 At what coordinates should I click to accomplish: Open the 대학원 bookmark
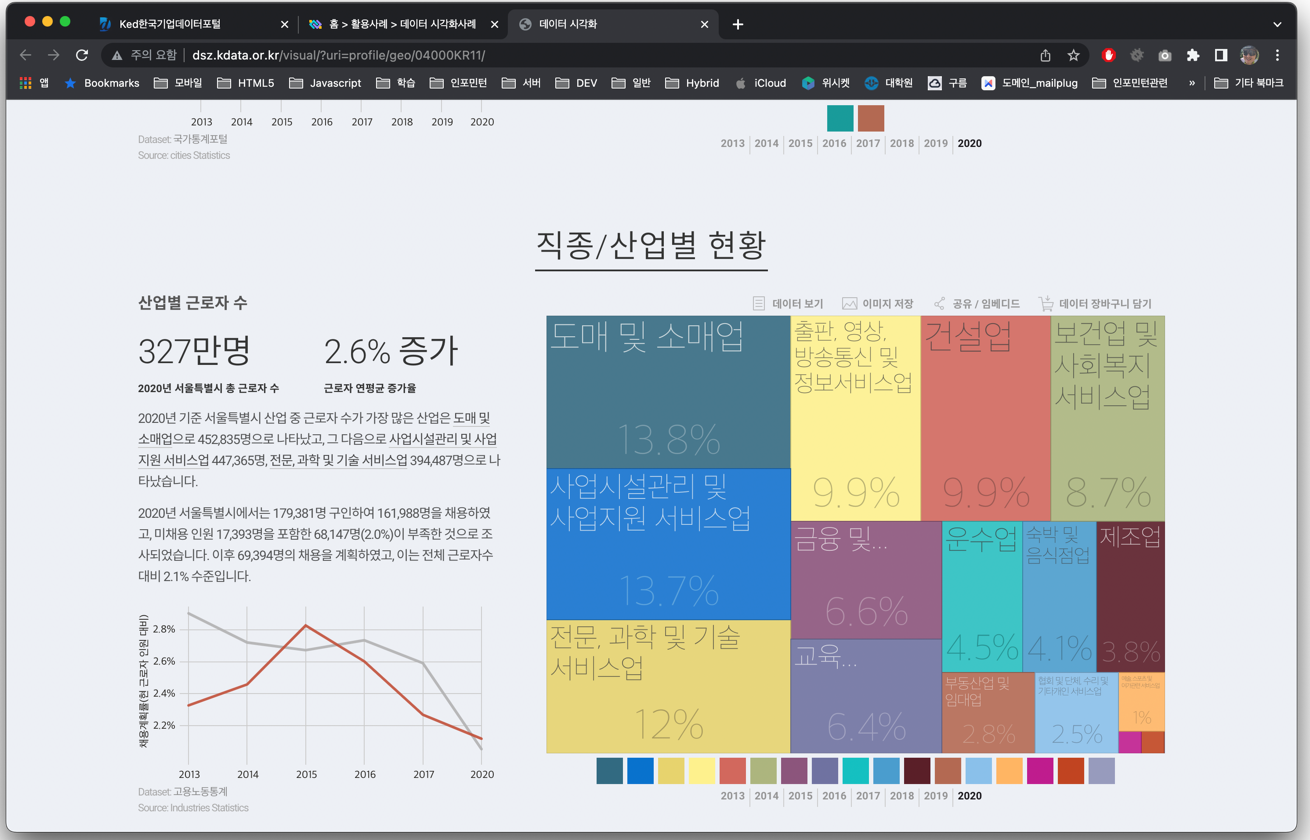[888, 83]
